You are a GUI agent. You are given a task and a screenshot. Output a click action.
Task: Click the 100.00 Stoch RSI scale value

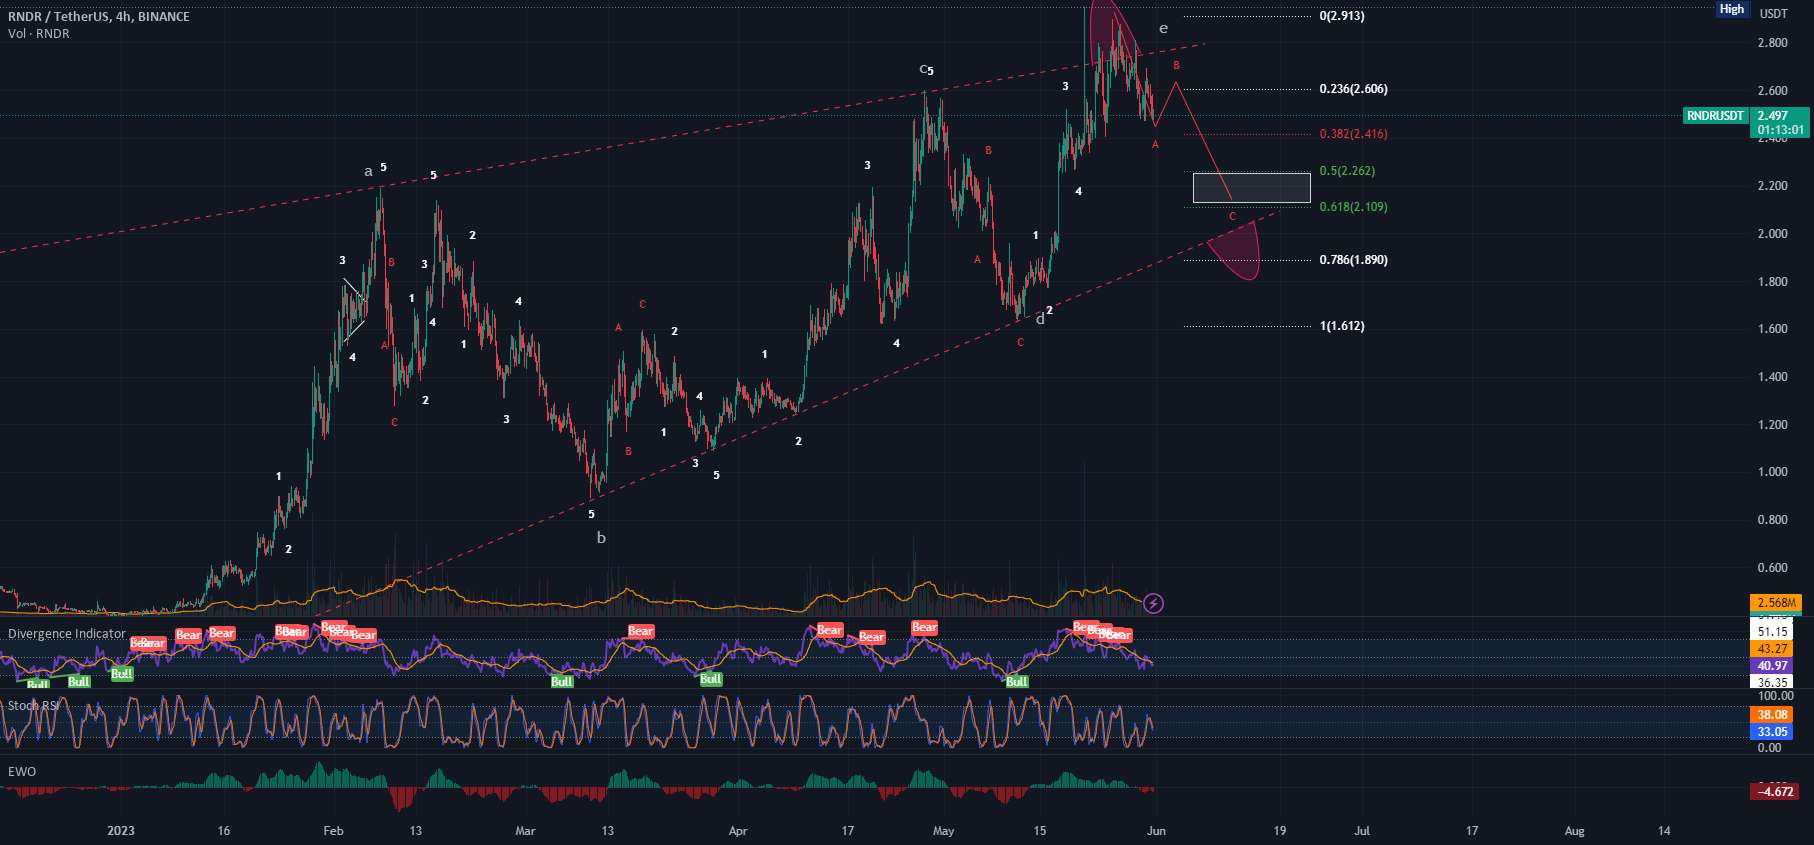click(x=1776, y=696)
